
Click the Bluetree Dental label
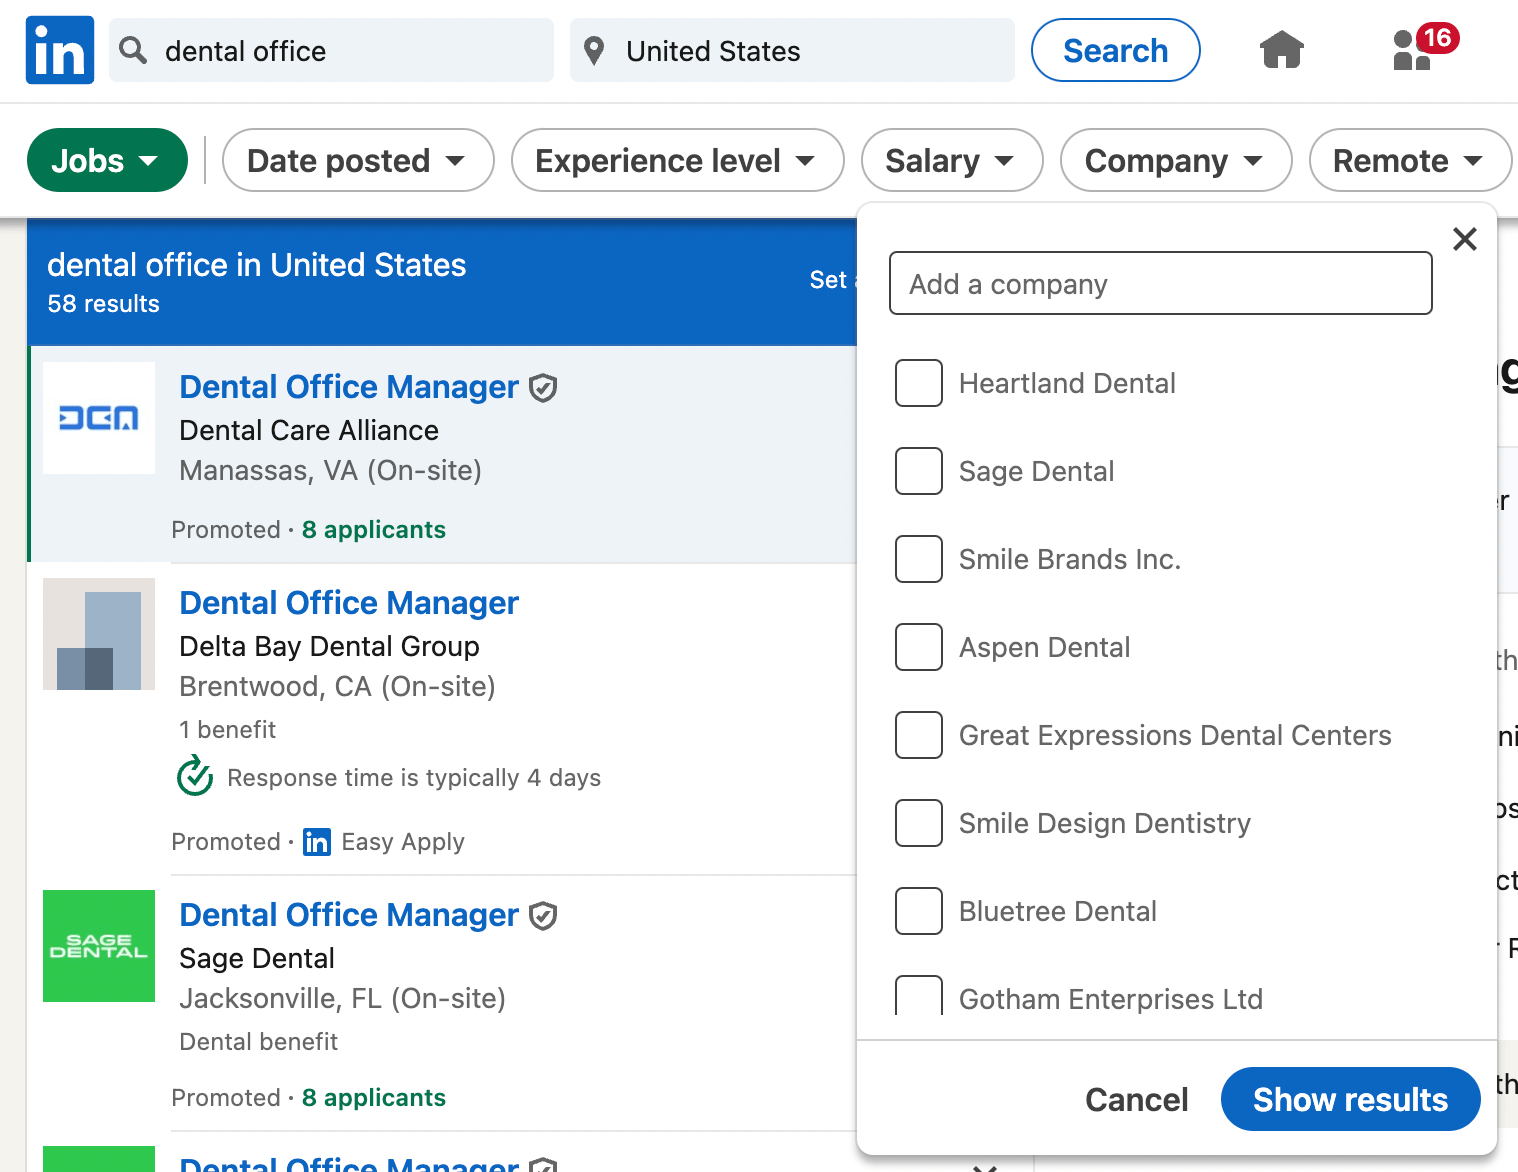coord(1058,911)
